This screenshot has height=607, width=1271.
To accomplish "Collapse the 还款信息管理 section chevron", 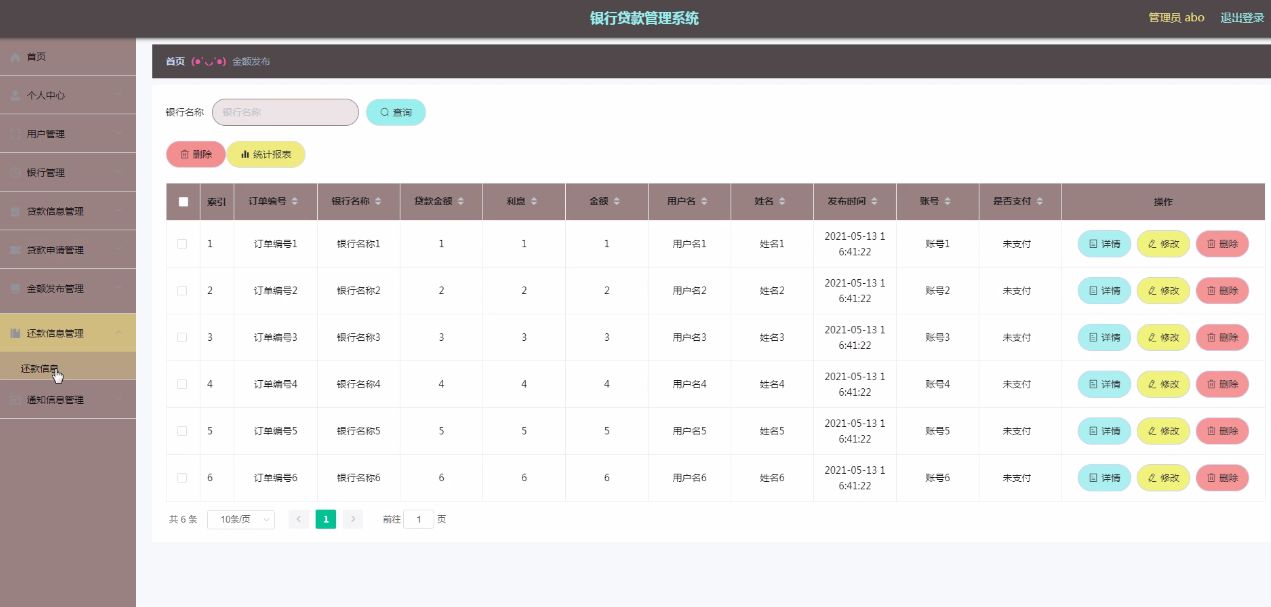I will point(118,333).
